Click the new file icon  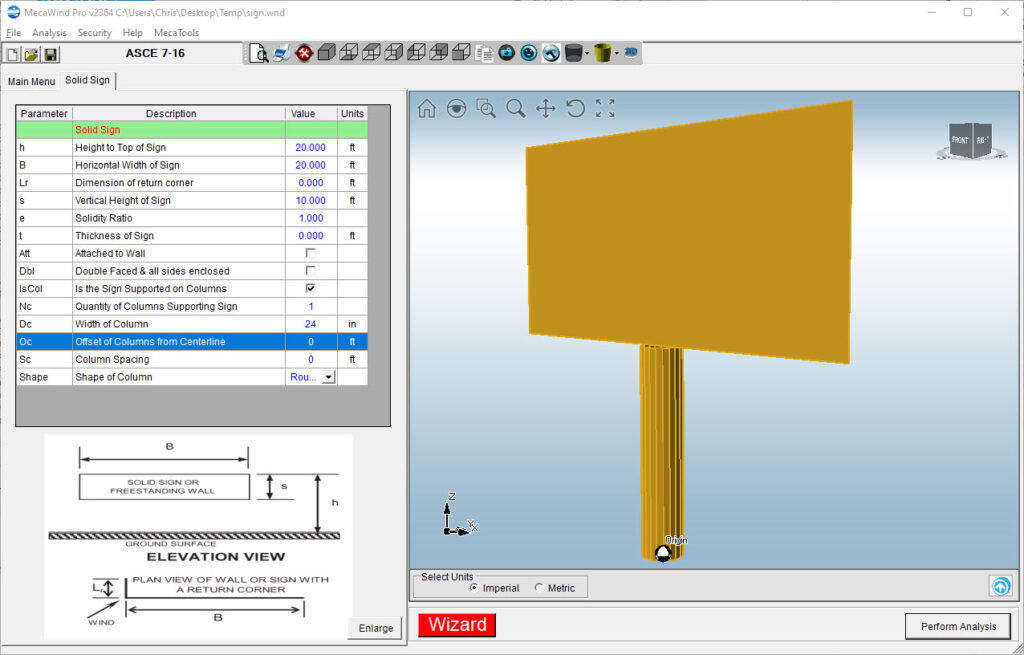click(12, 54)
